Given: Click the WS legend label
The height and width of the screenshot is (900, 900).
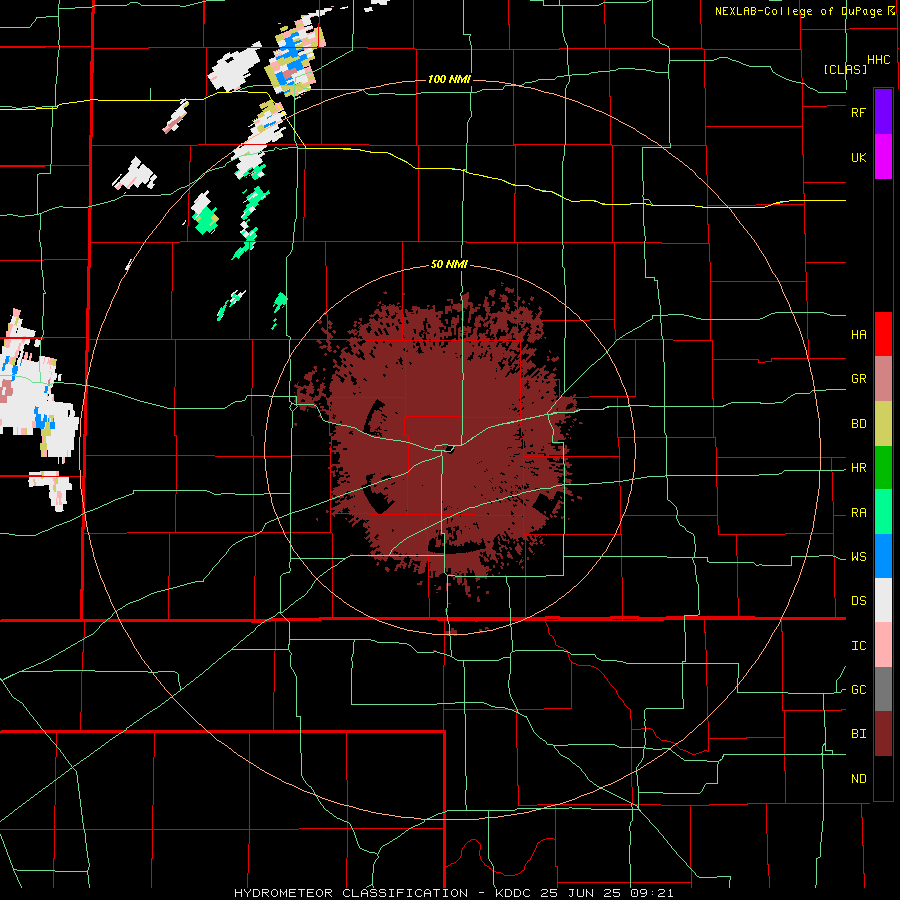Looking at the screenshot, I should point(858,557).
